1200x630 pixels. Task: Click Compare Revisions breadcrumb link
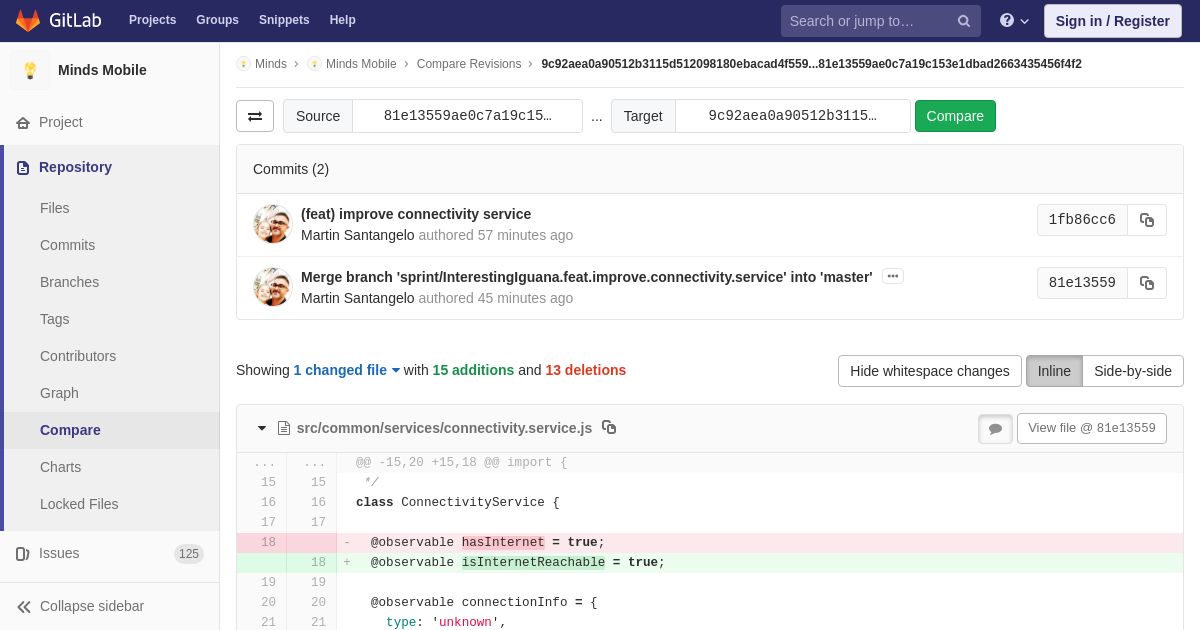(469, 64)
